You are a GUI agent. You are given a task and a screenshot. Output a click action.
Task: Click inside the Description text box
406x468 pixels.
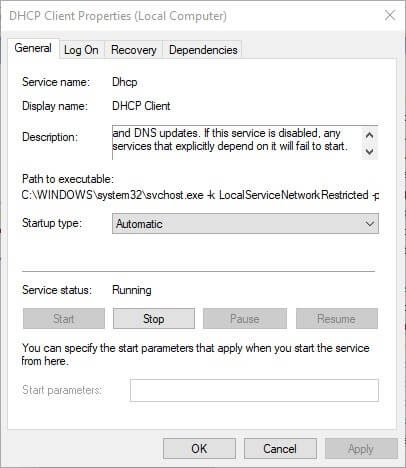[x=237, y=143]
